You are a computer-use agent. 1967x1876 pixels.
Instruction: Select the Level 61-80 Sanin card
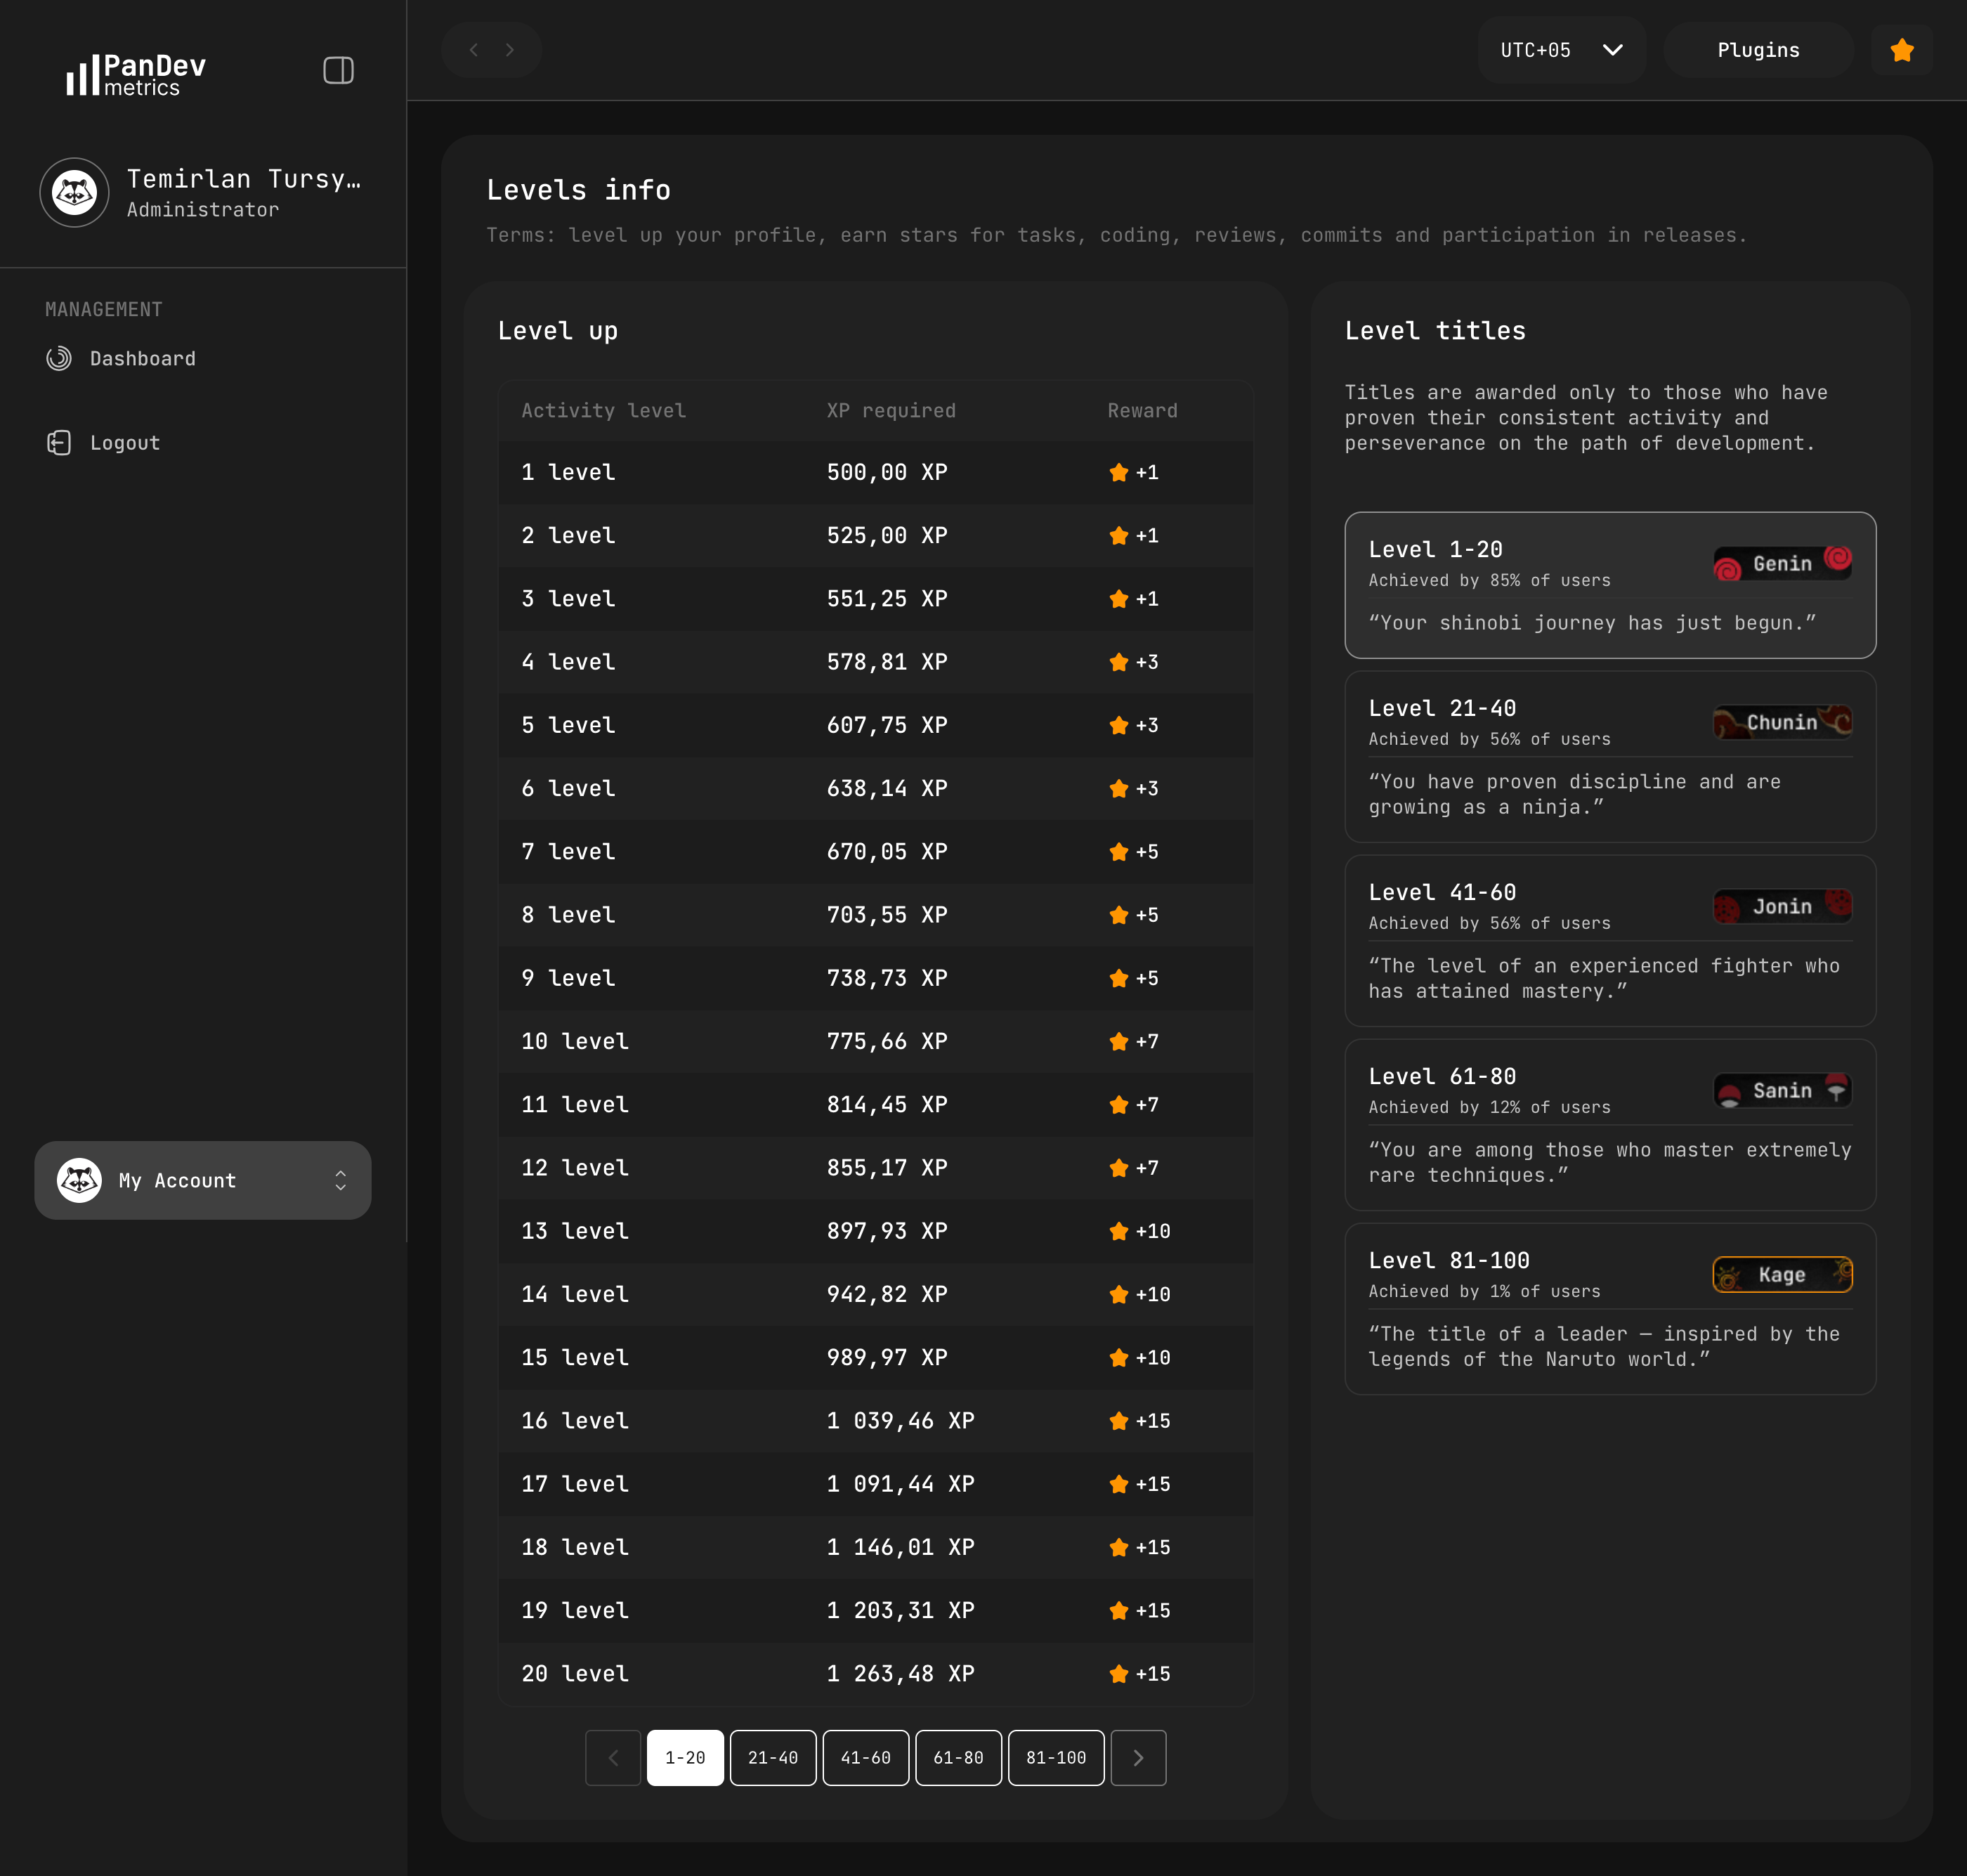[1609, 1125]
